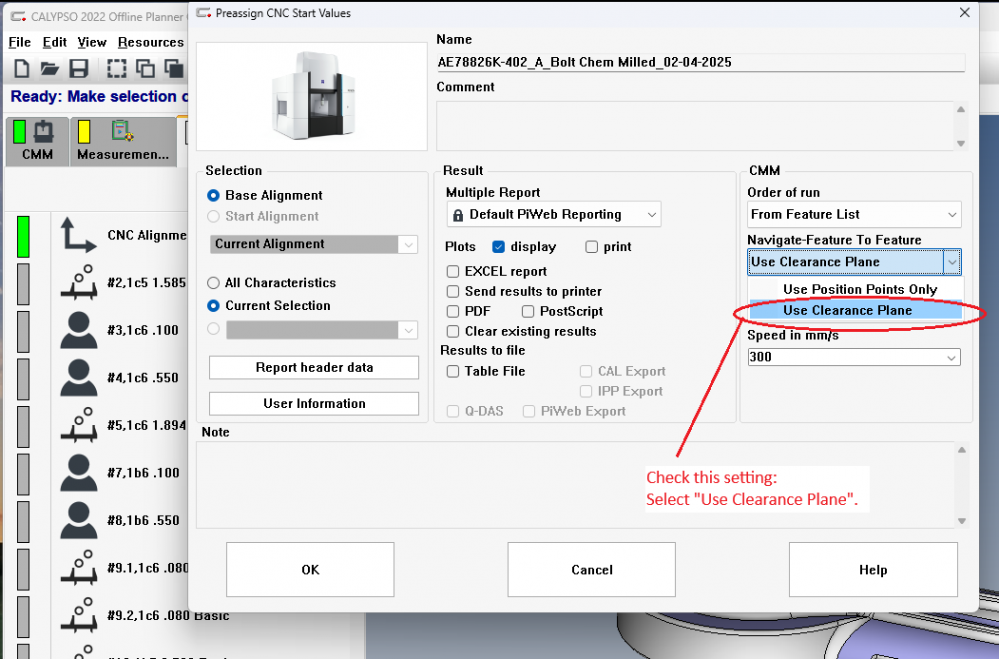The image size is (999, 659).
Task: Tick the Clear existing results checkbox
Action: (x=454, y=331)
